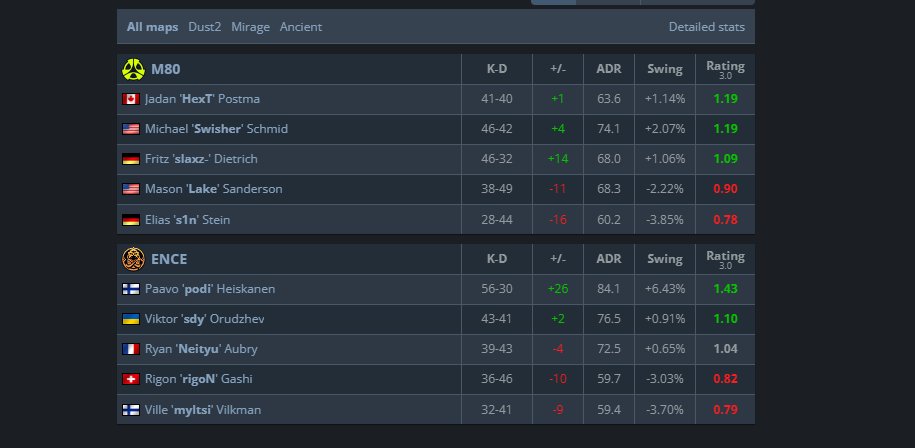Click the French flag beside Neityu
915x448 pixels.
point(130,349)
